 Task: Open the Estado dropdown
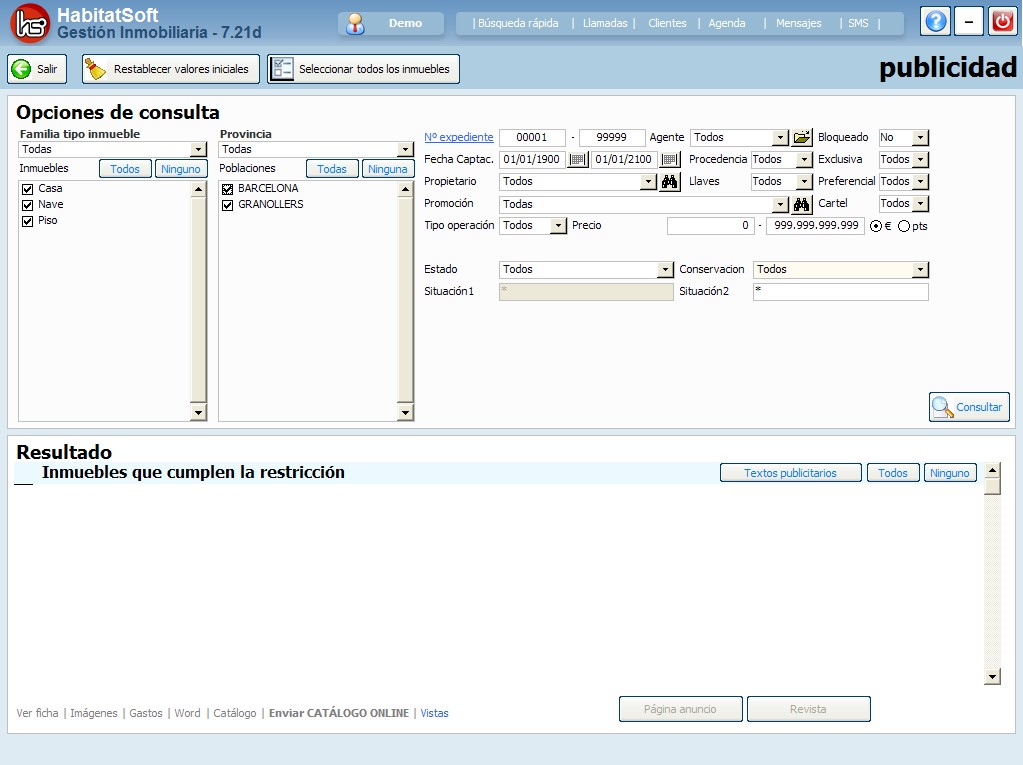click(x=665, y=270)
